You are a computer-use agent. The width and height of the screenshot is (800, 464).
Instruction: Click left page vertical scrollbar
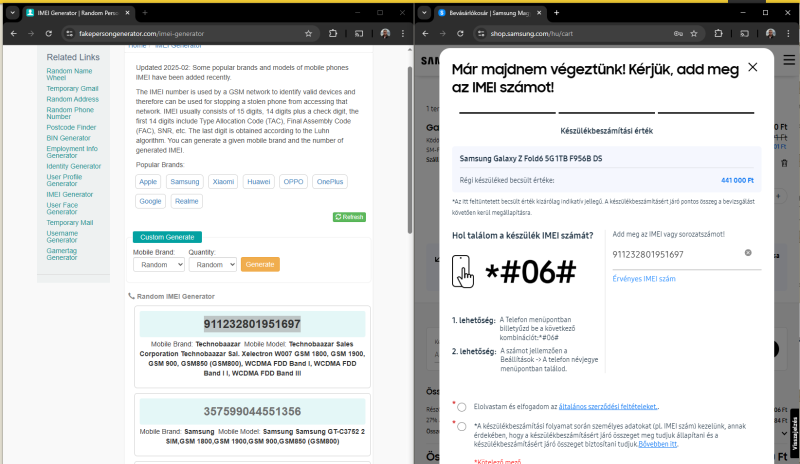410,151
